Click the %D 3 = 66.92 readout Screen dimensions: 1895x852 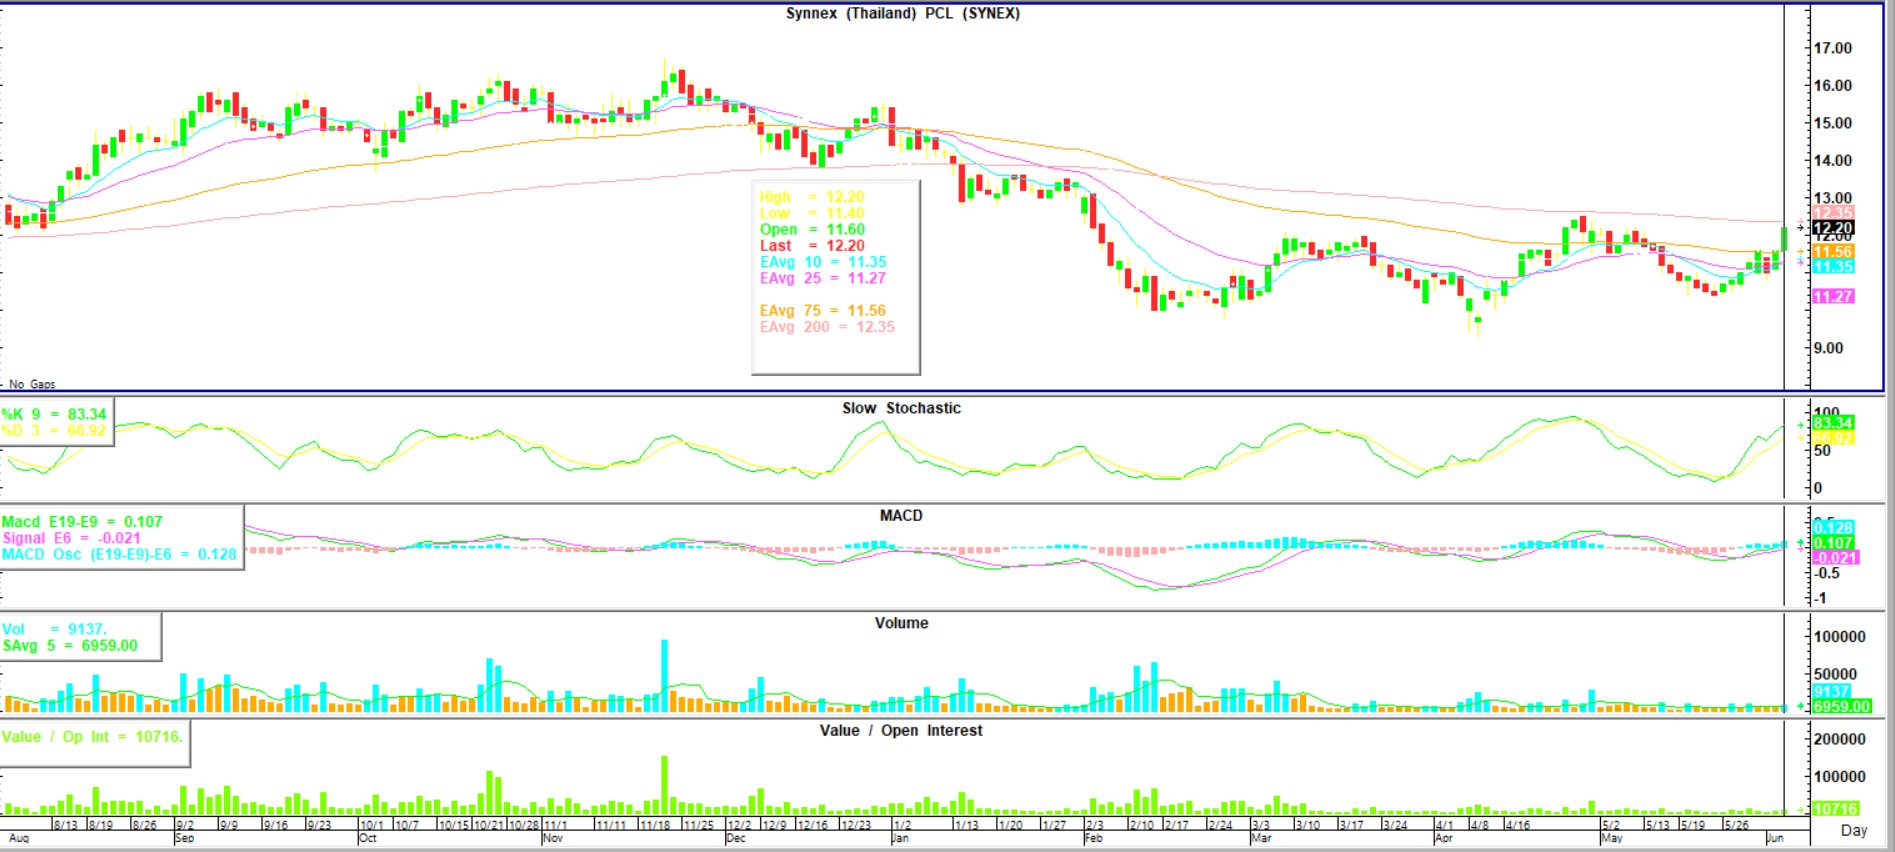[54, 430]
